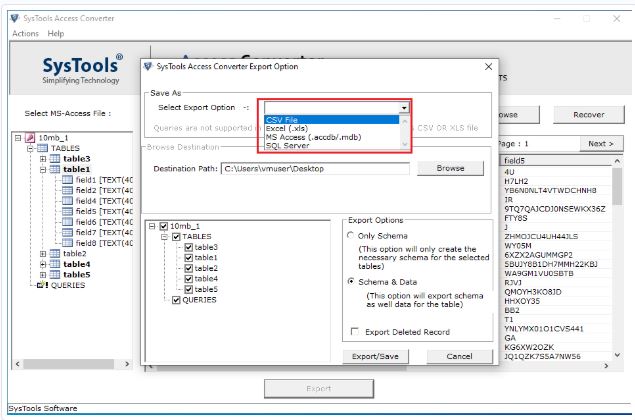Viewport: 635px width, 420px height.
Task: Choose CSV File from export options list
Action: (332, 119)
